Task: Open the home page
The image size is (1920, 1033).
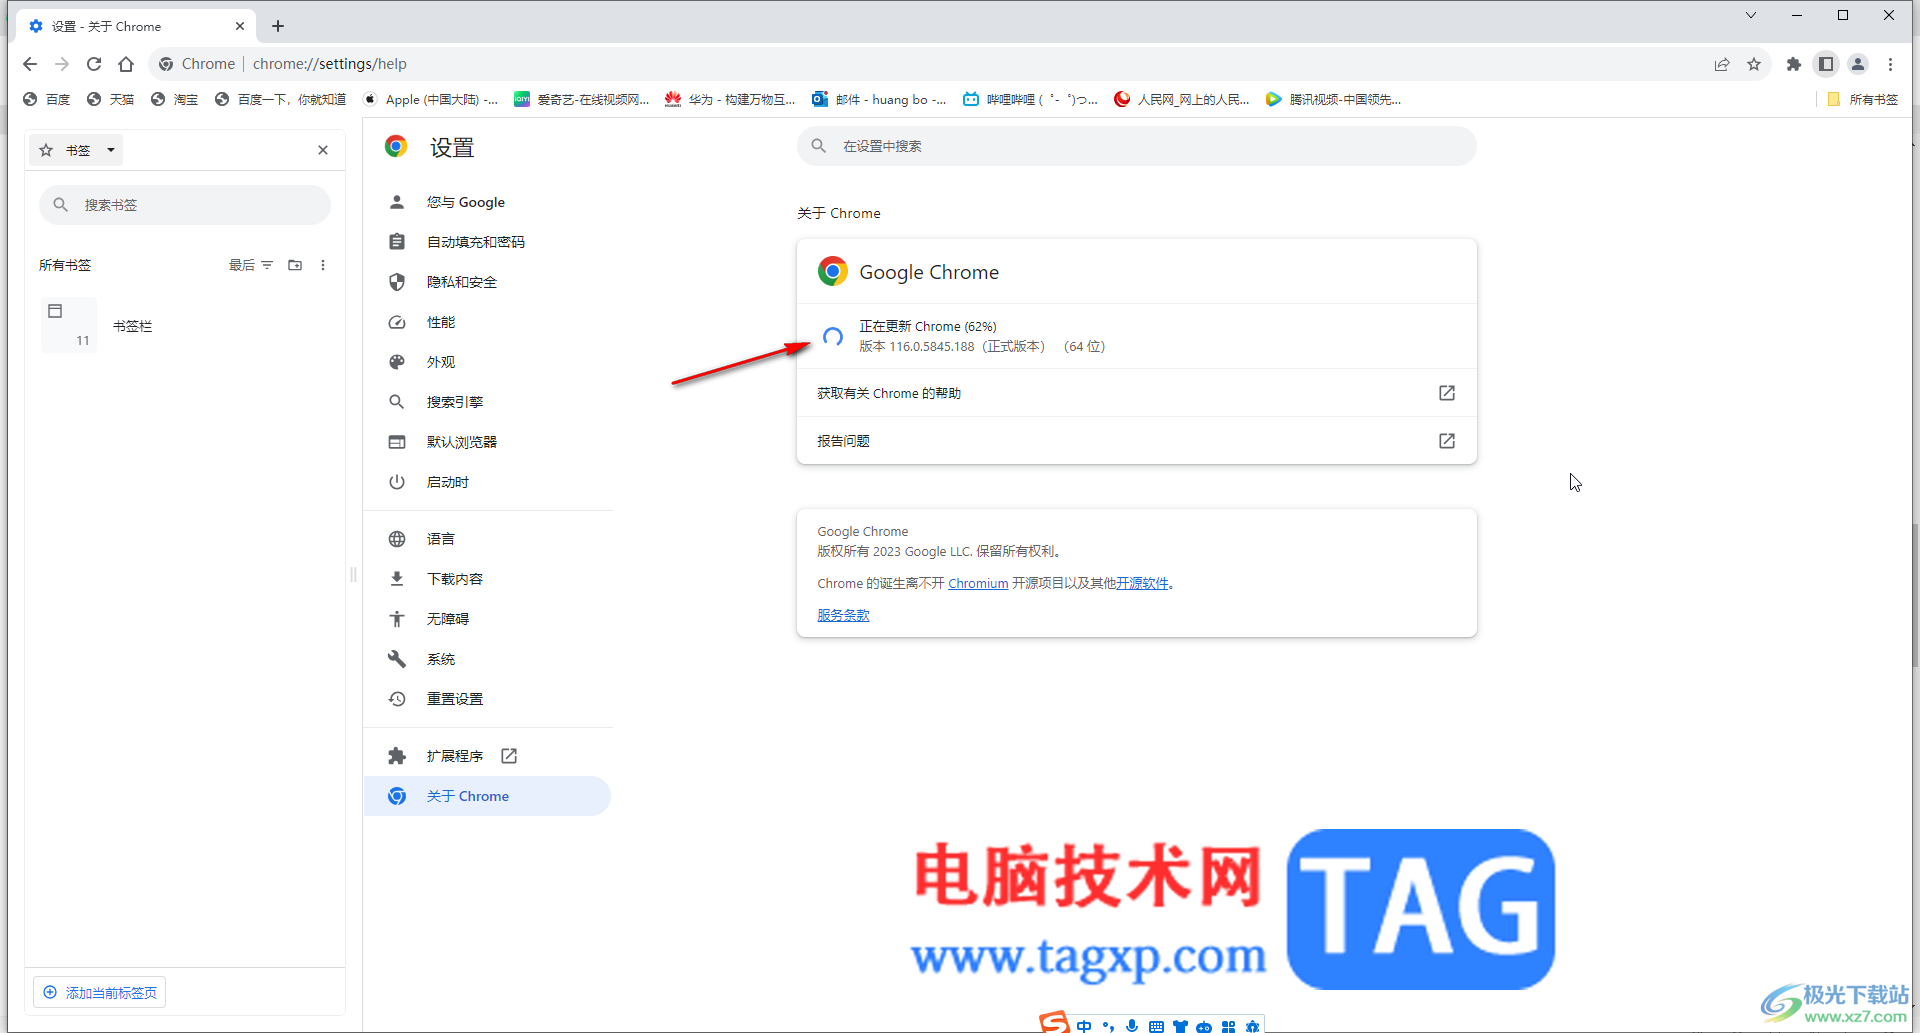Action: (126, 64)
